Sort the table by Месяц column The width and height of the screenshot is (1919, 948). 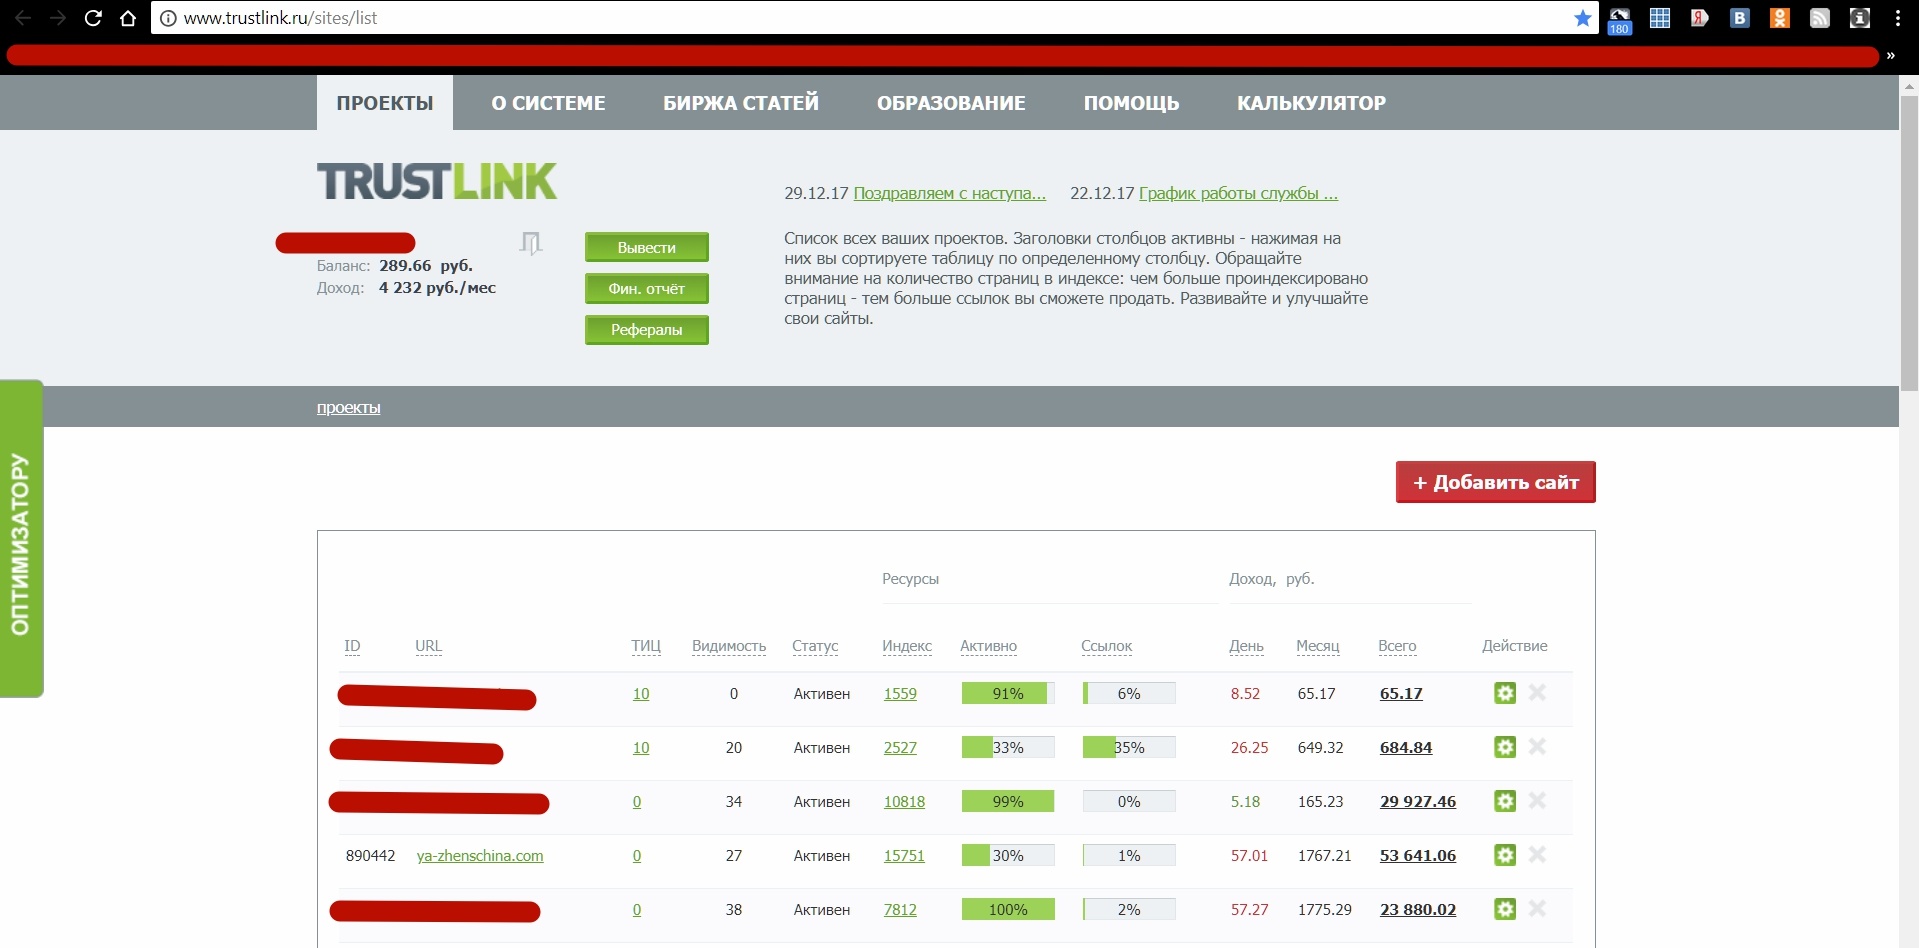point(1317,646)
